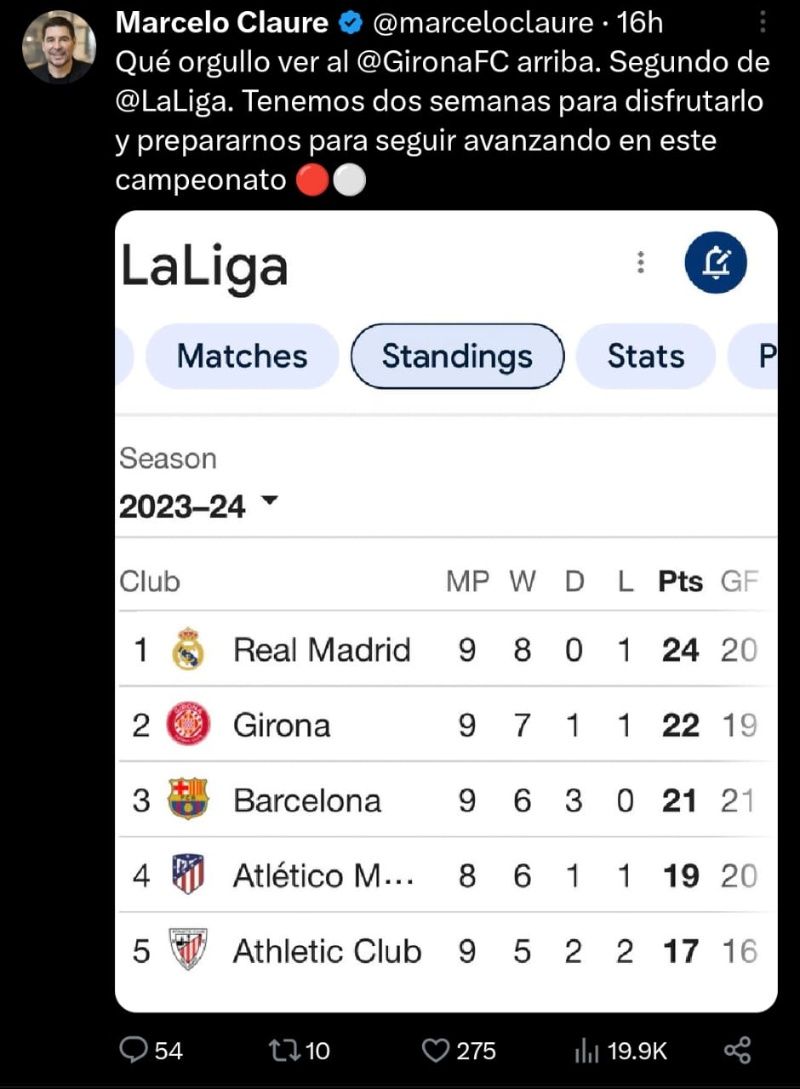Click the Barcelona crest logo
This screenshot has width=800, height=1089.
(188, 799)
